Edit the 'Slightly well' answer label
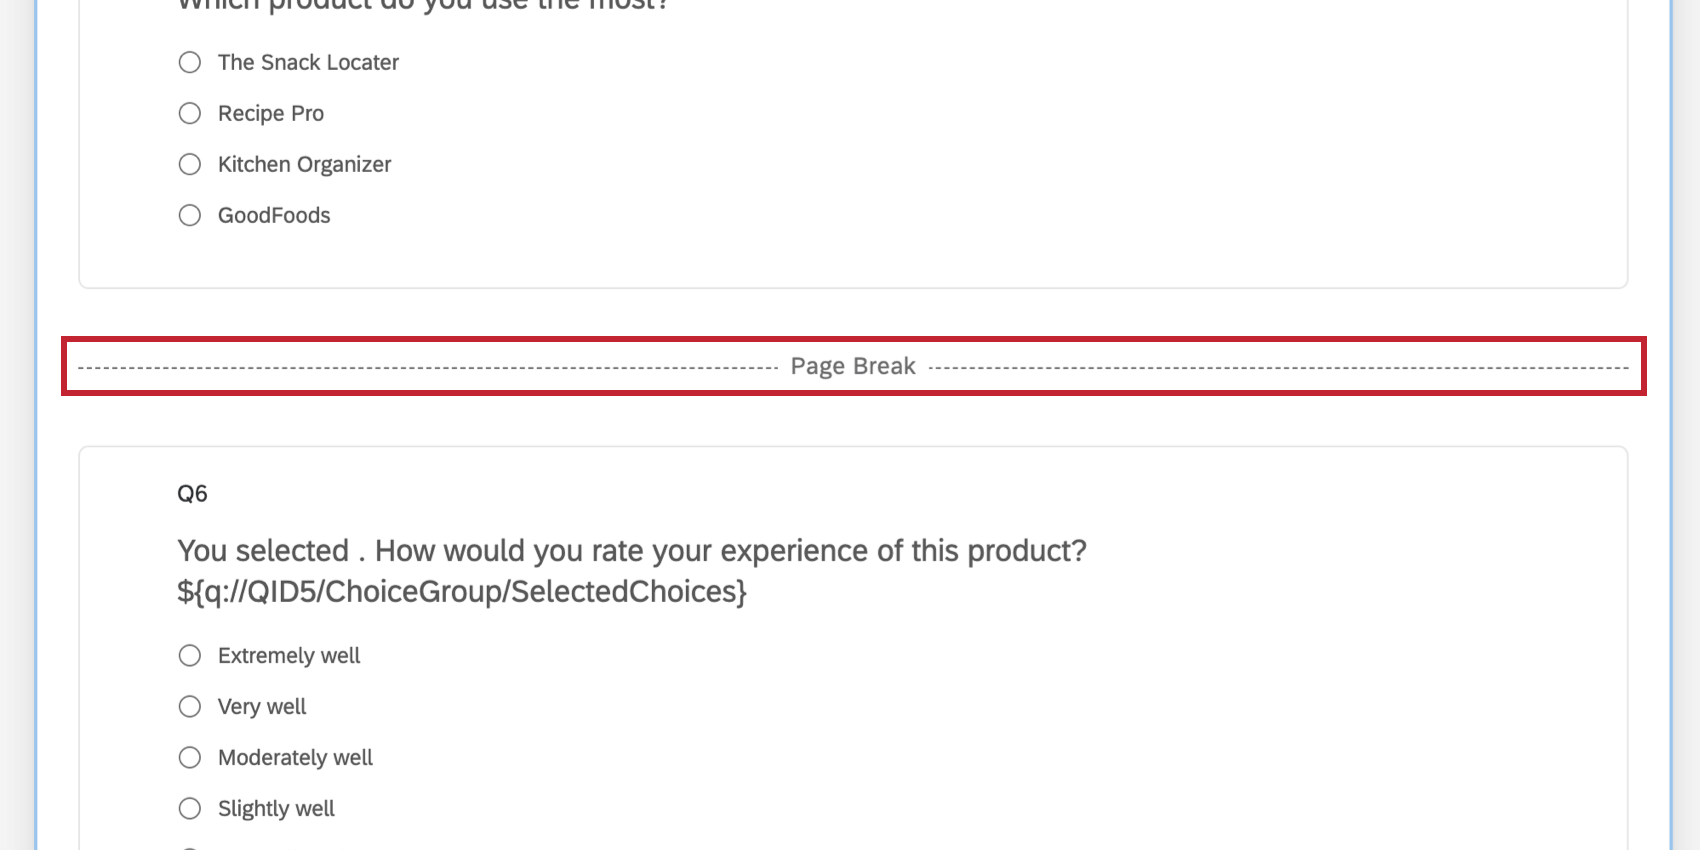This screenshot has height=850, width=1700. (276, 809)
